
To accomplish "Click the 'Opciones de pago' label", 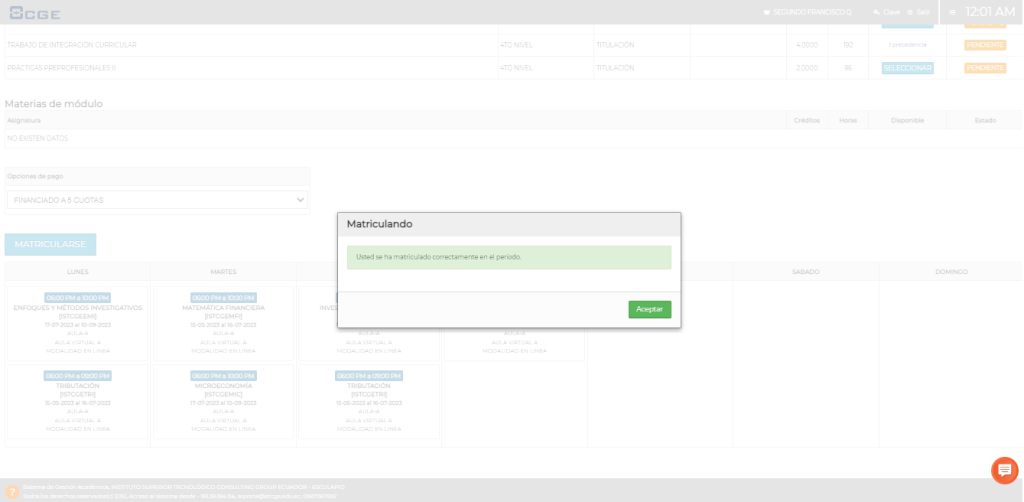I will pyautogui.click(x=35, y=176).
